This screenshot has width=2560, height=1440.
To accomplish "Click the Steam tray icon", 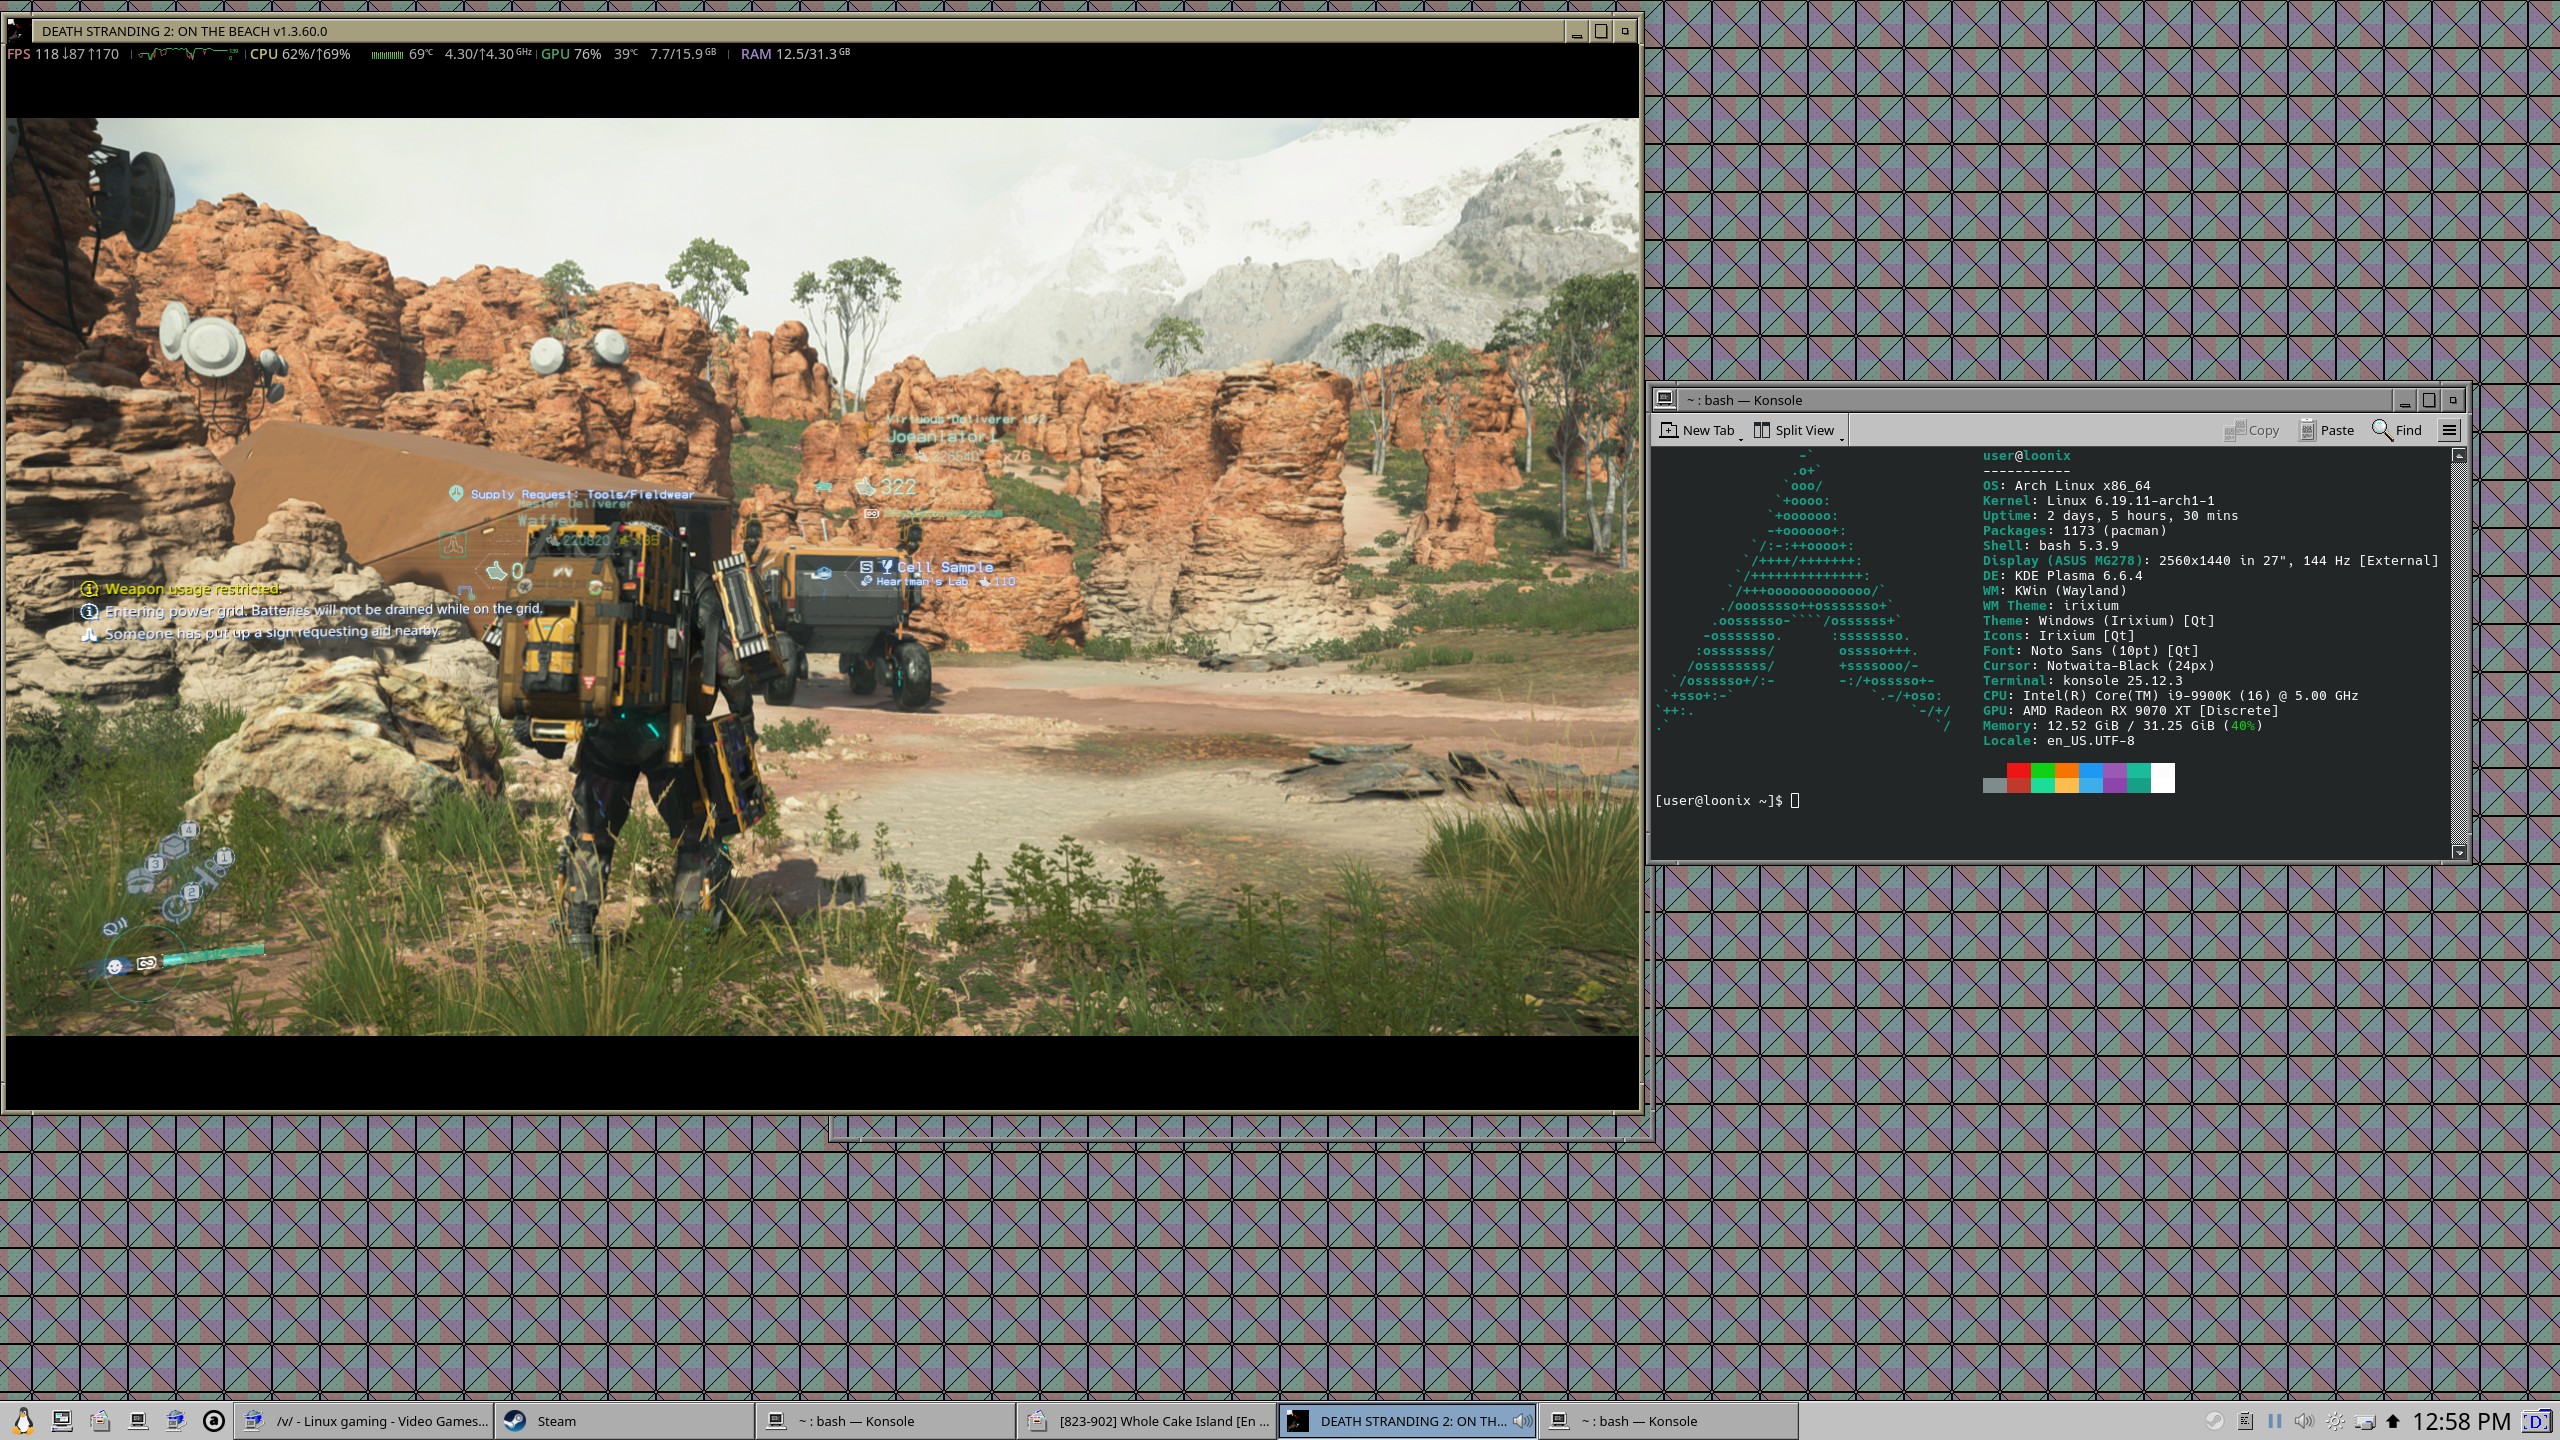I will pyautogui.click(x=2215, y=1421).
